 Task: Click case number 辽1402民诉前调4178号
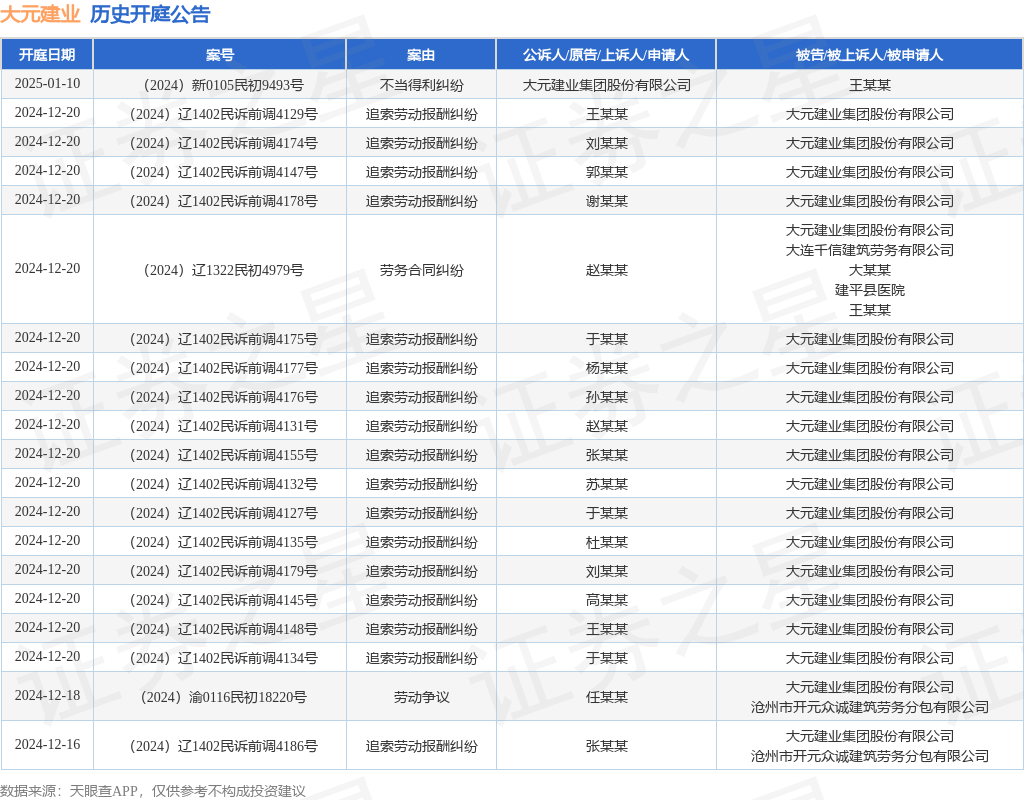pyautogui.click(x=223, y=201)
